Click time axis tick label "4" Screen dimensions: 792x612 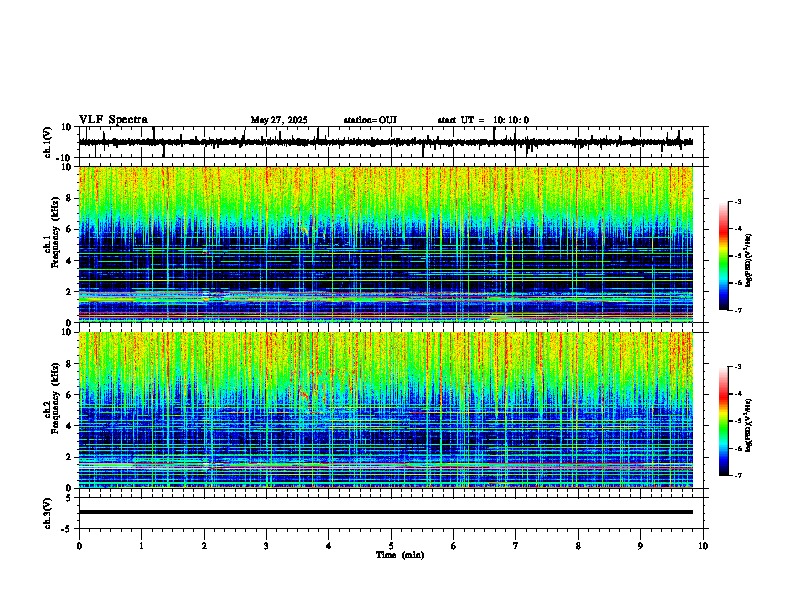[329, 546]
